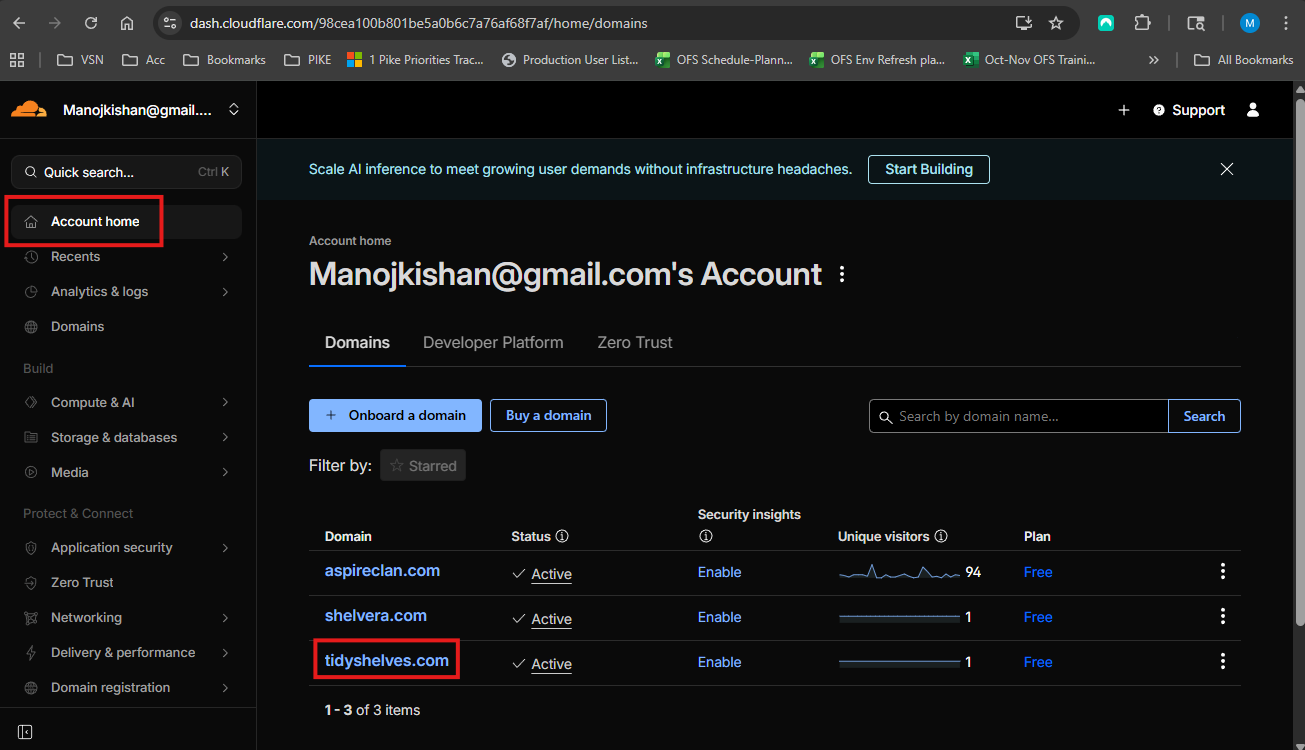Image resolution: width=1305 pixels, height=750 pixels.
Task: Expand Domain registration chevron
Action: tap(225, 688)
